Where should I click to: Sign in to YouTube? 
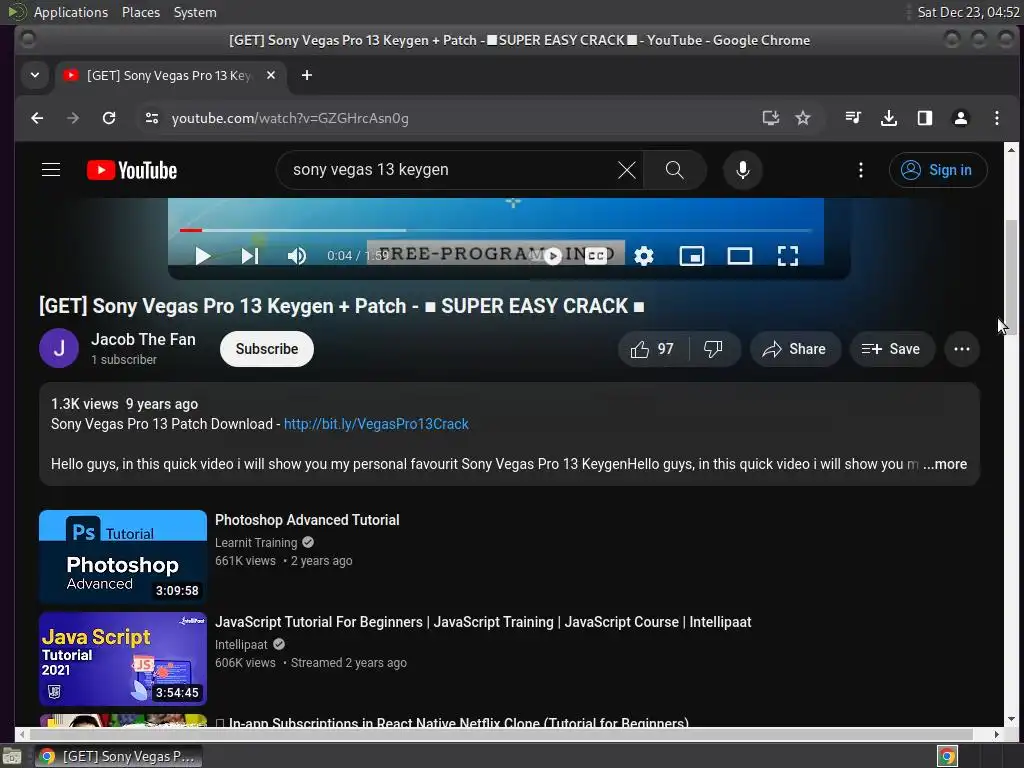[x=938, y=170]
